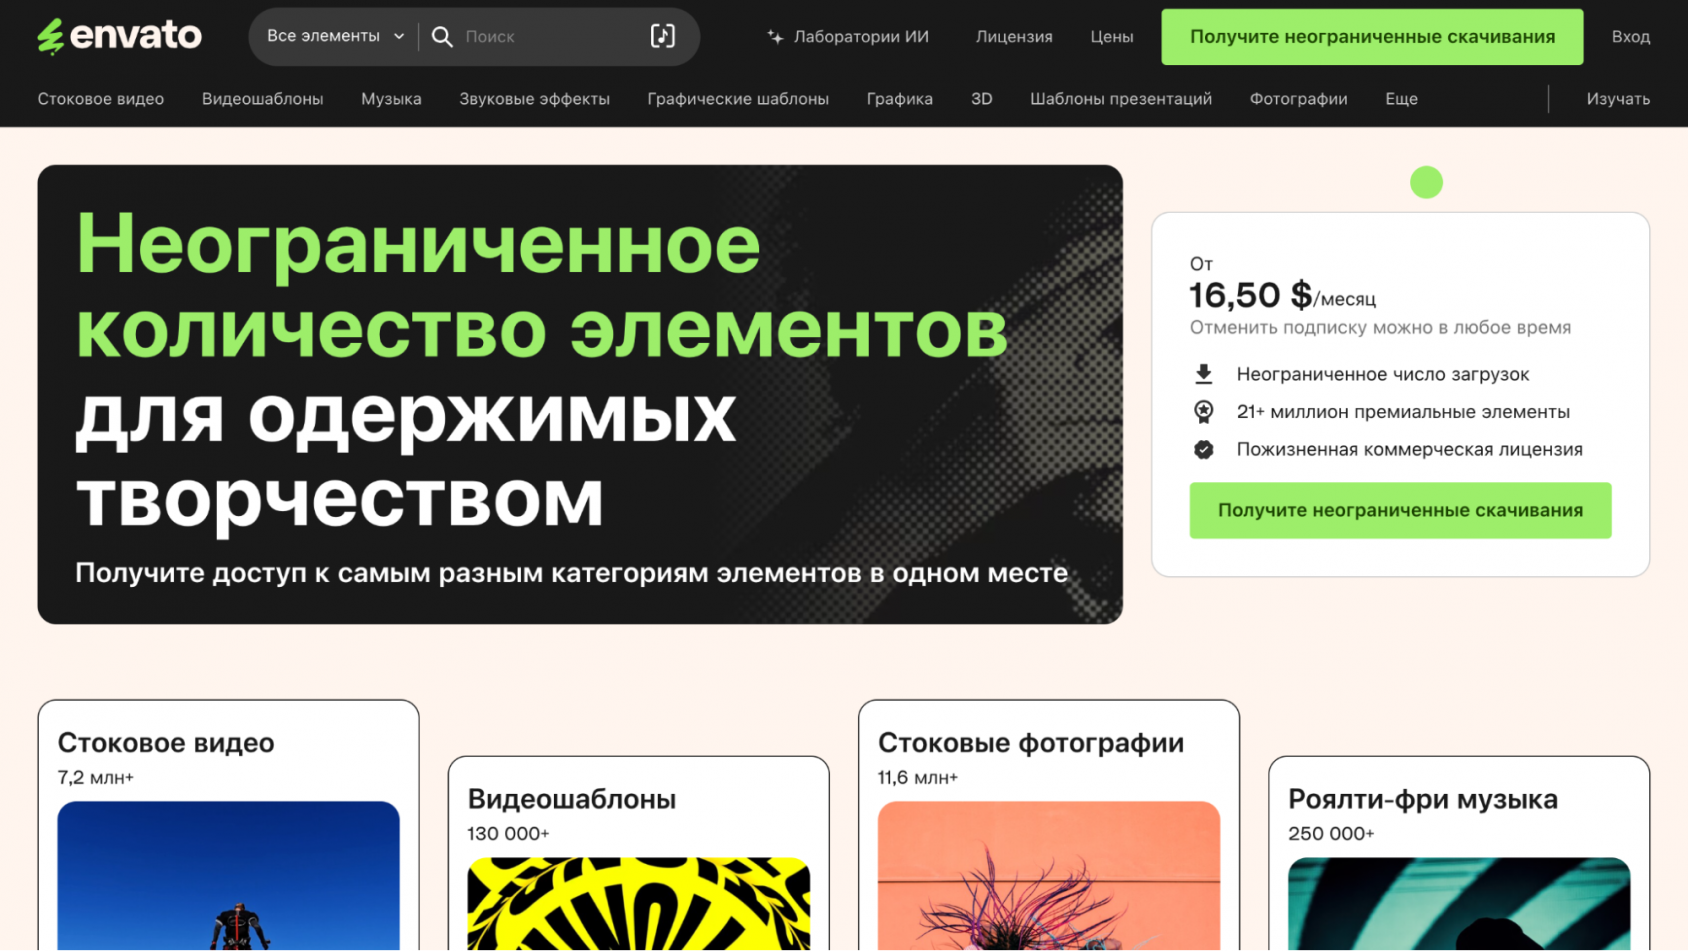Open Фотографии menu item
This screenshot has height=951, width=1688.
pos(1299,99)
